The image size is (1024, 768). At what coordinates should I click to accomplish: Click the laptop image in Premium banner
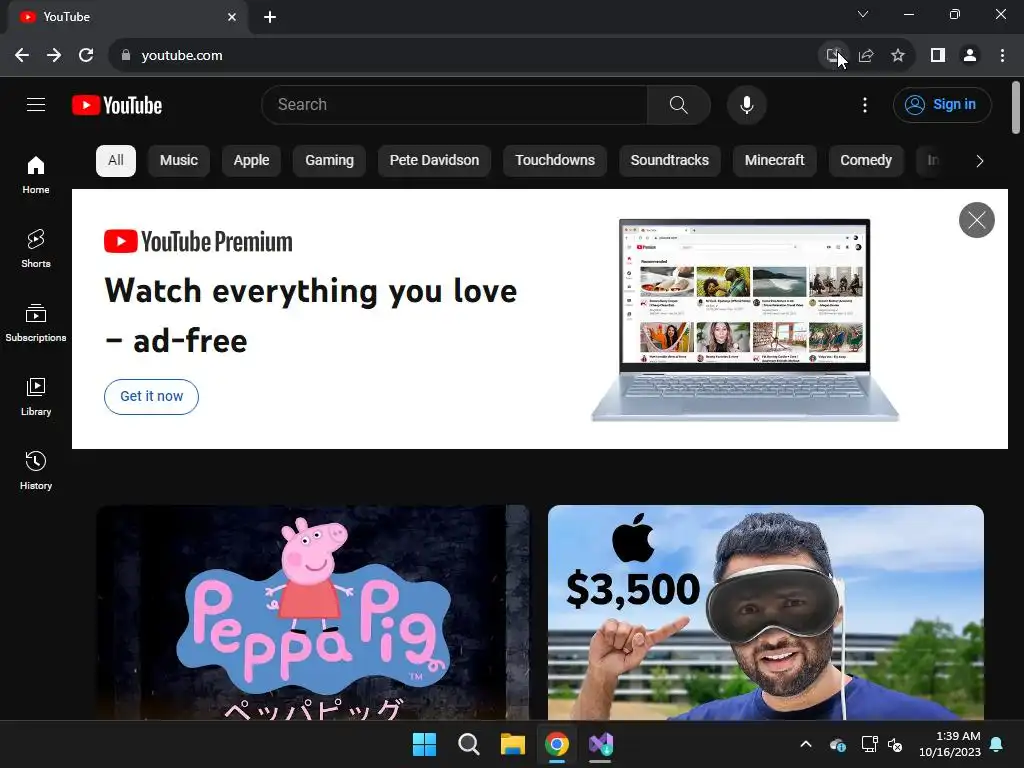pos(744,320)
